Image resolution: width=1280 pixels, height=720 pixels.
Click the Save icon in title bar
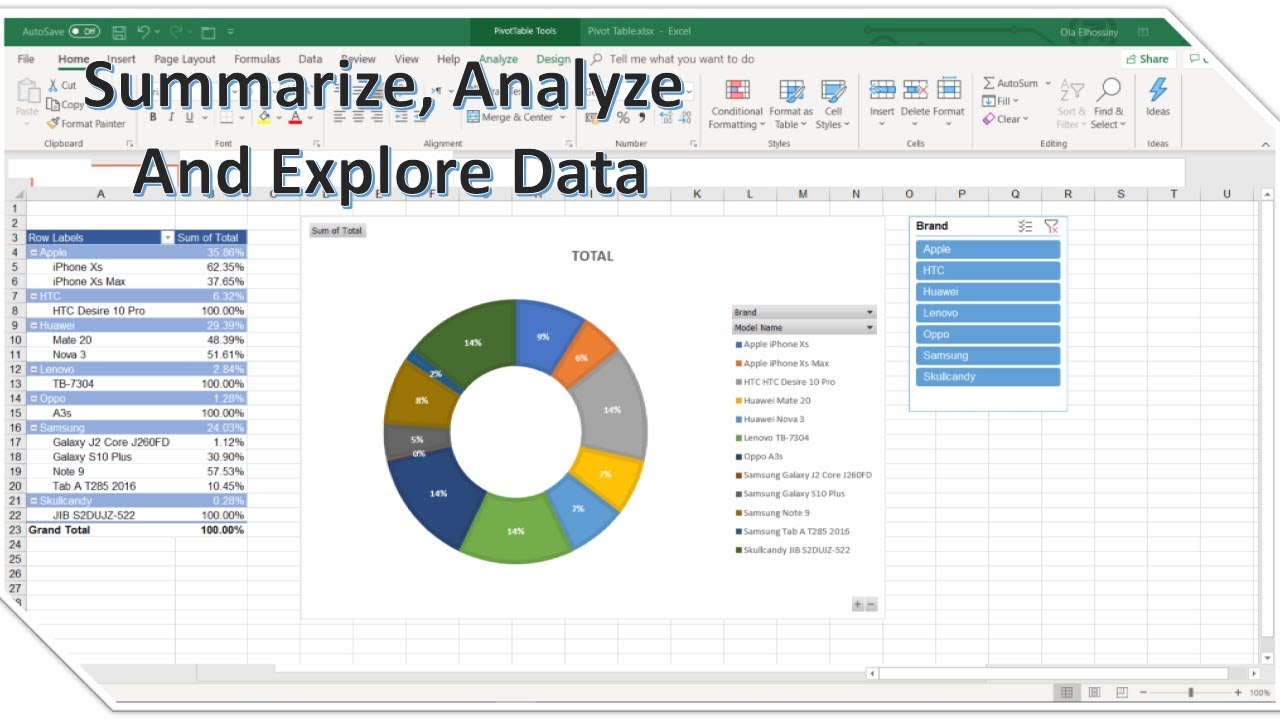pyautogui.click(x=120, y=32)
